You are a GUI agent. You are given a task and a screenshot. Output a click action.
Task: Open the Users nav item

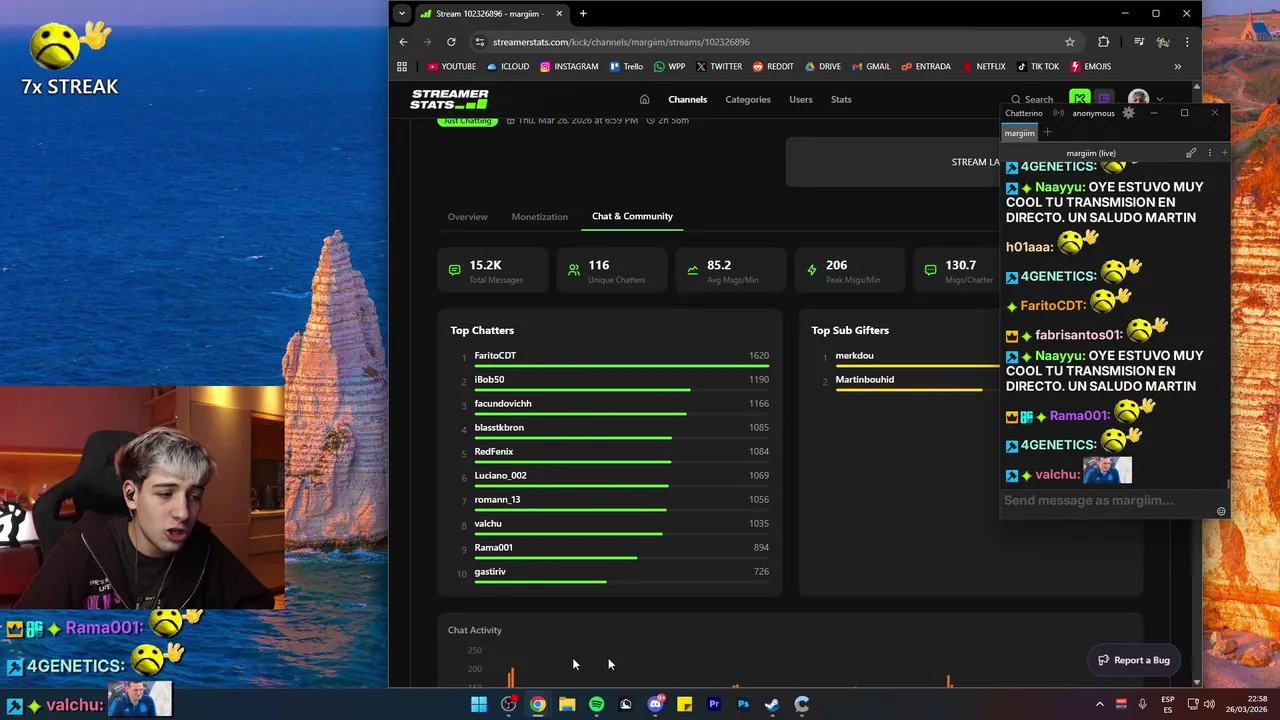[801, 99]
